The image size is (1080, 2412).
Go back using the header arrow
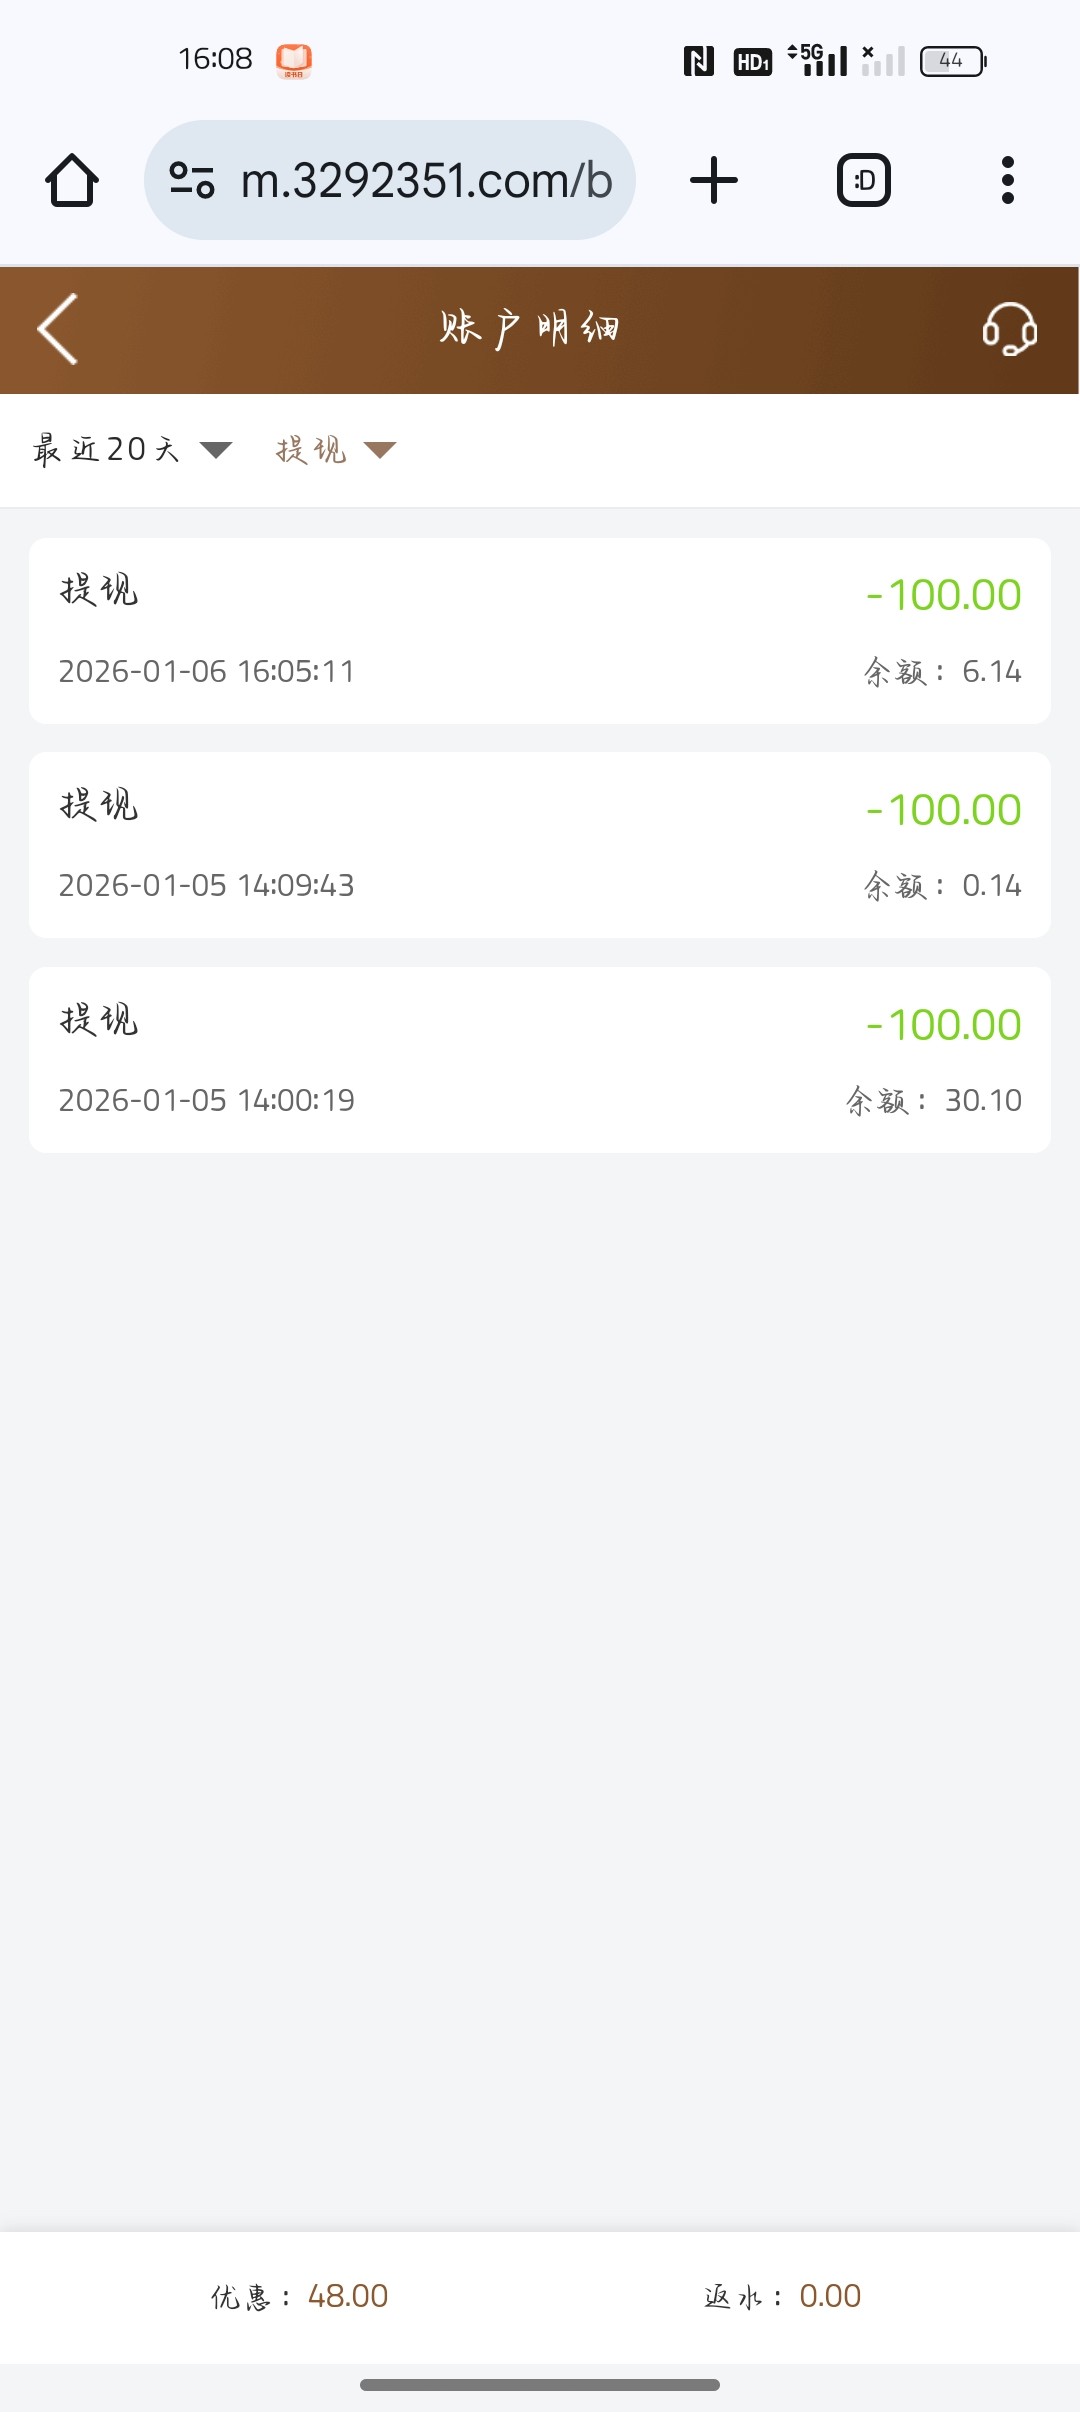click(x=58, y=329)
